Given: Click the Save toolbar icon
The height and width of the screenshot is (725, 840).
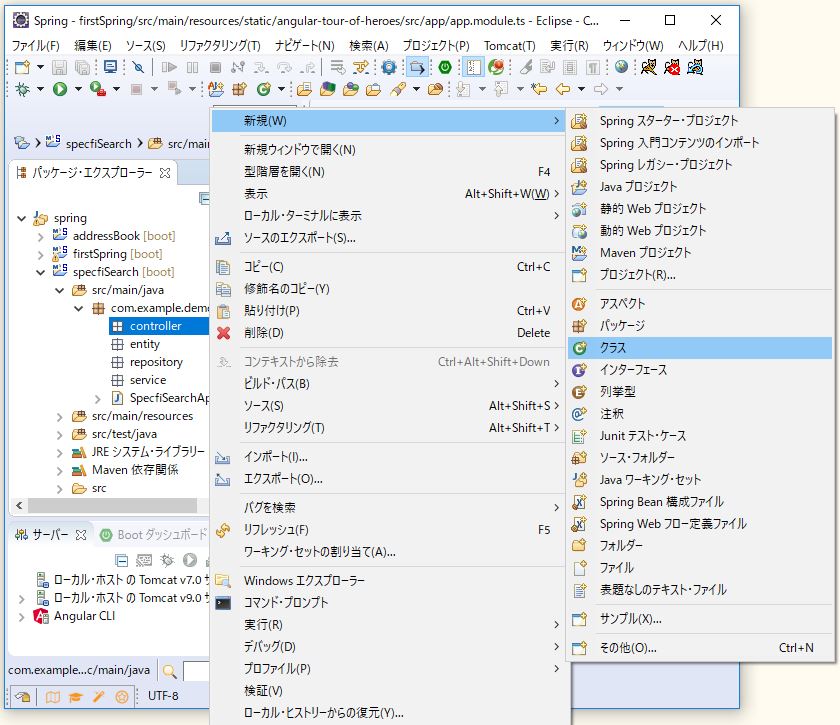Looking at the screenshot, I should click(59, 67).
